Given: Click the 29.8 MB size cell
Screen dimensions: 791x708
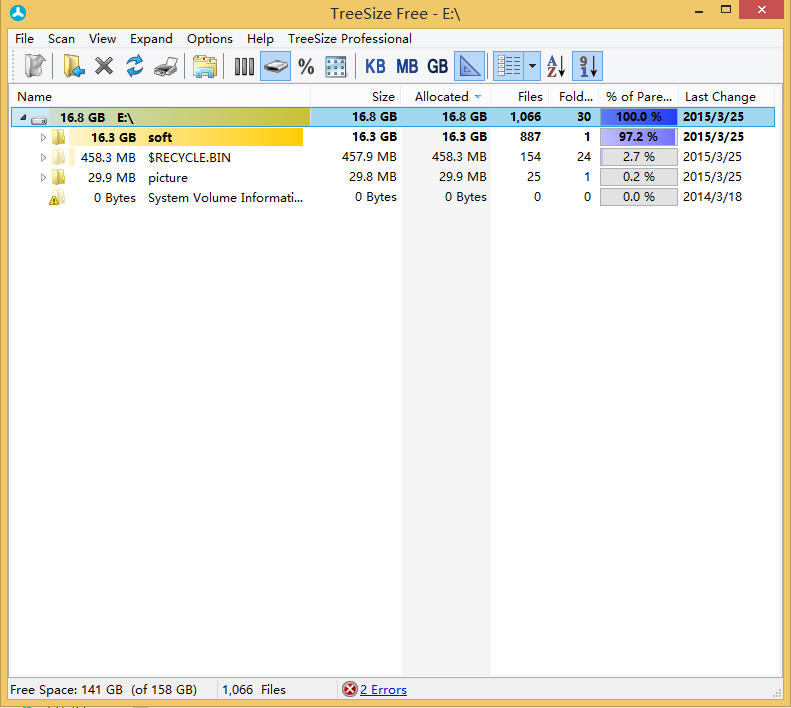Looking at the screenshot, I should click(372, 177).
